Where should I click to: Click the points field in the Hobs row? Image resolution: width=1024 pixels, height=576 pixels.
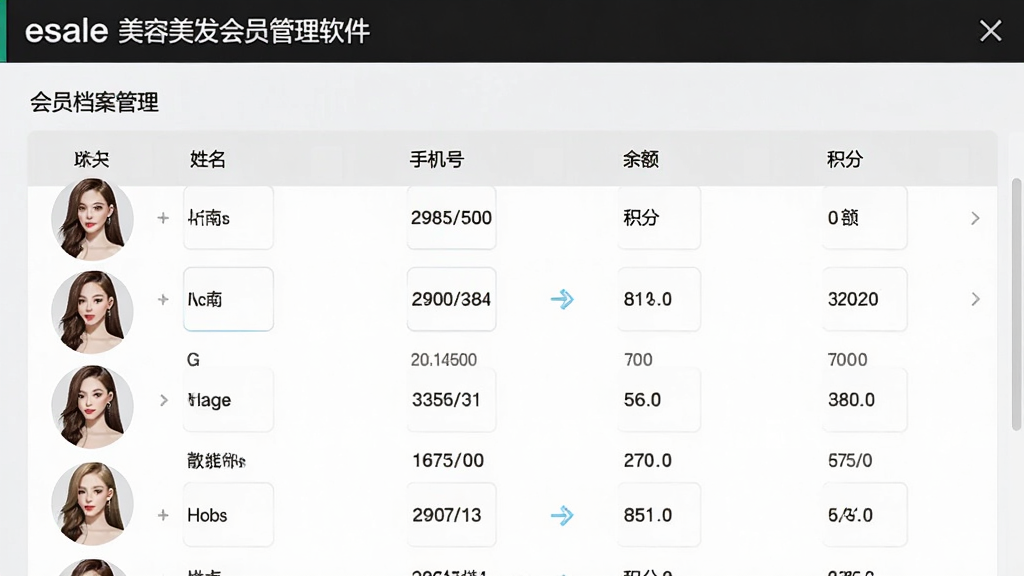865,515
